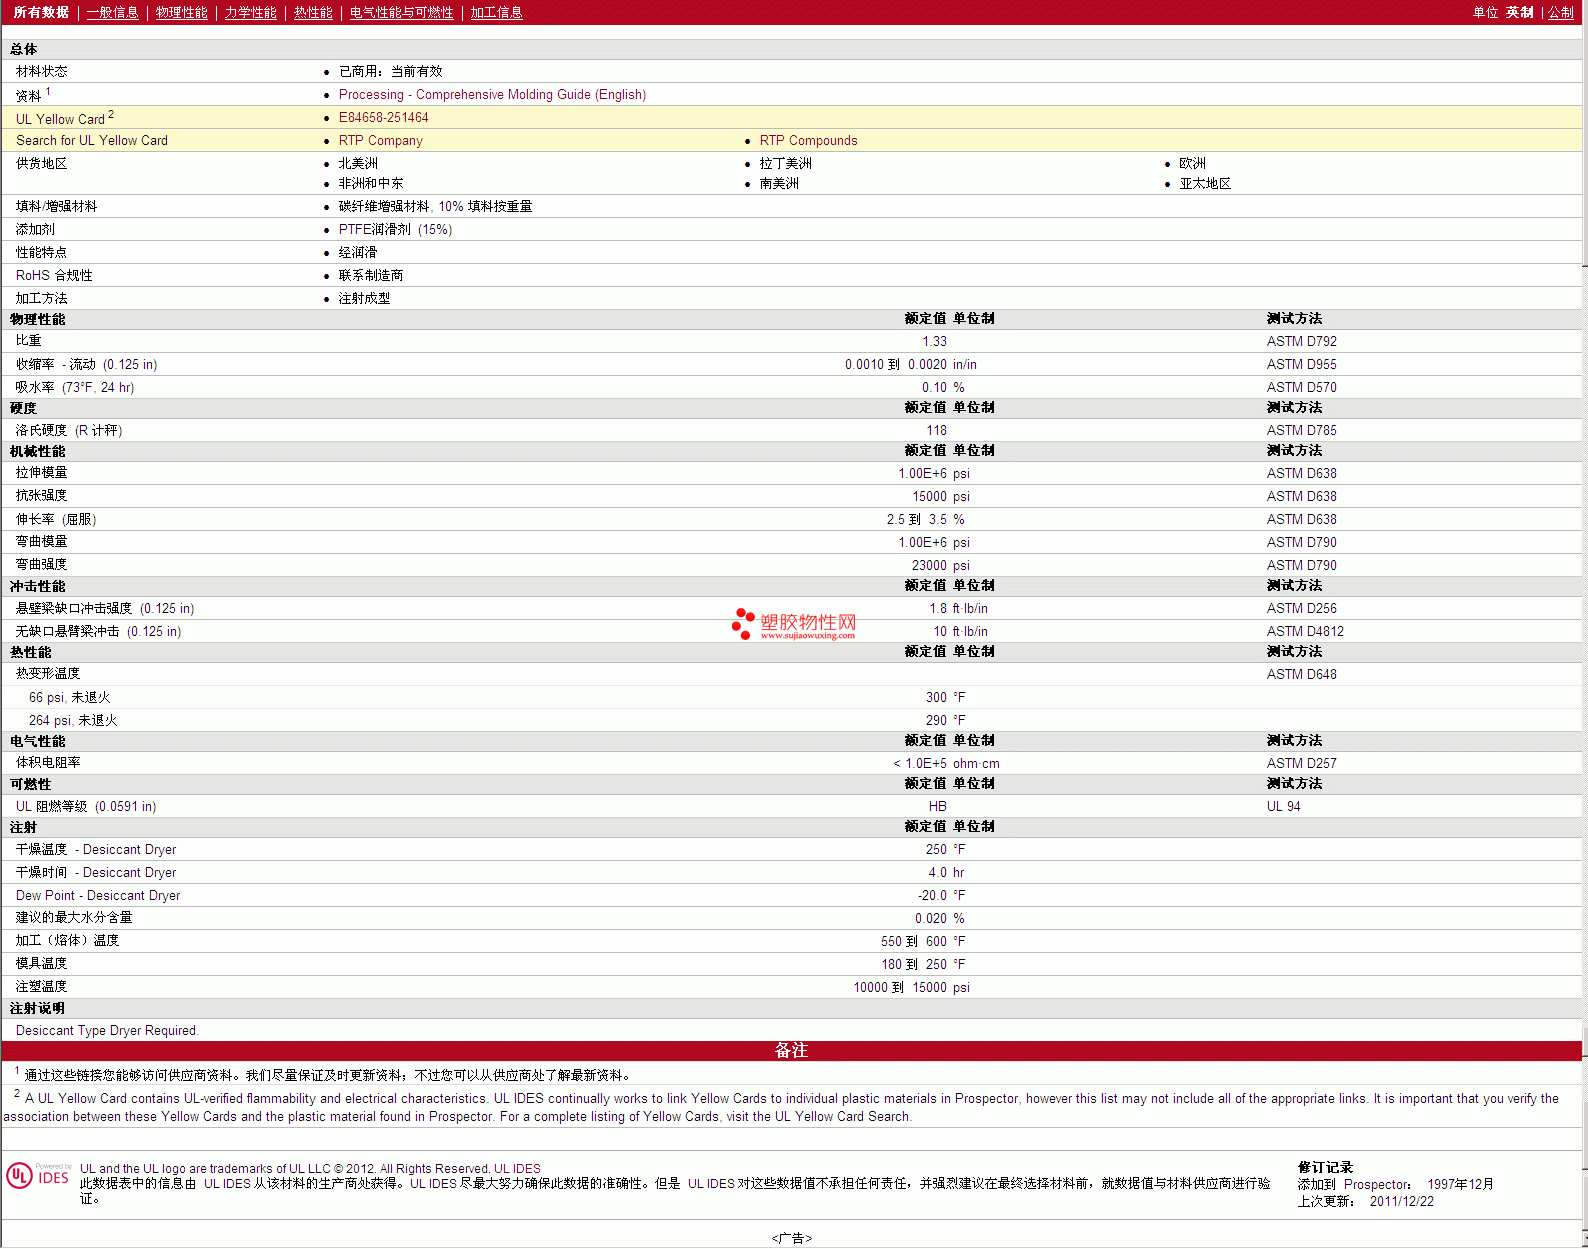The width and height of the screenshot is (1588, 1249).
Task: Switch to the 电气性能与可燃性 tab
Action: (x=402, y=12)
